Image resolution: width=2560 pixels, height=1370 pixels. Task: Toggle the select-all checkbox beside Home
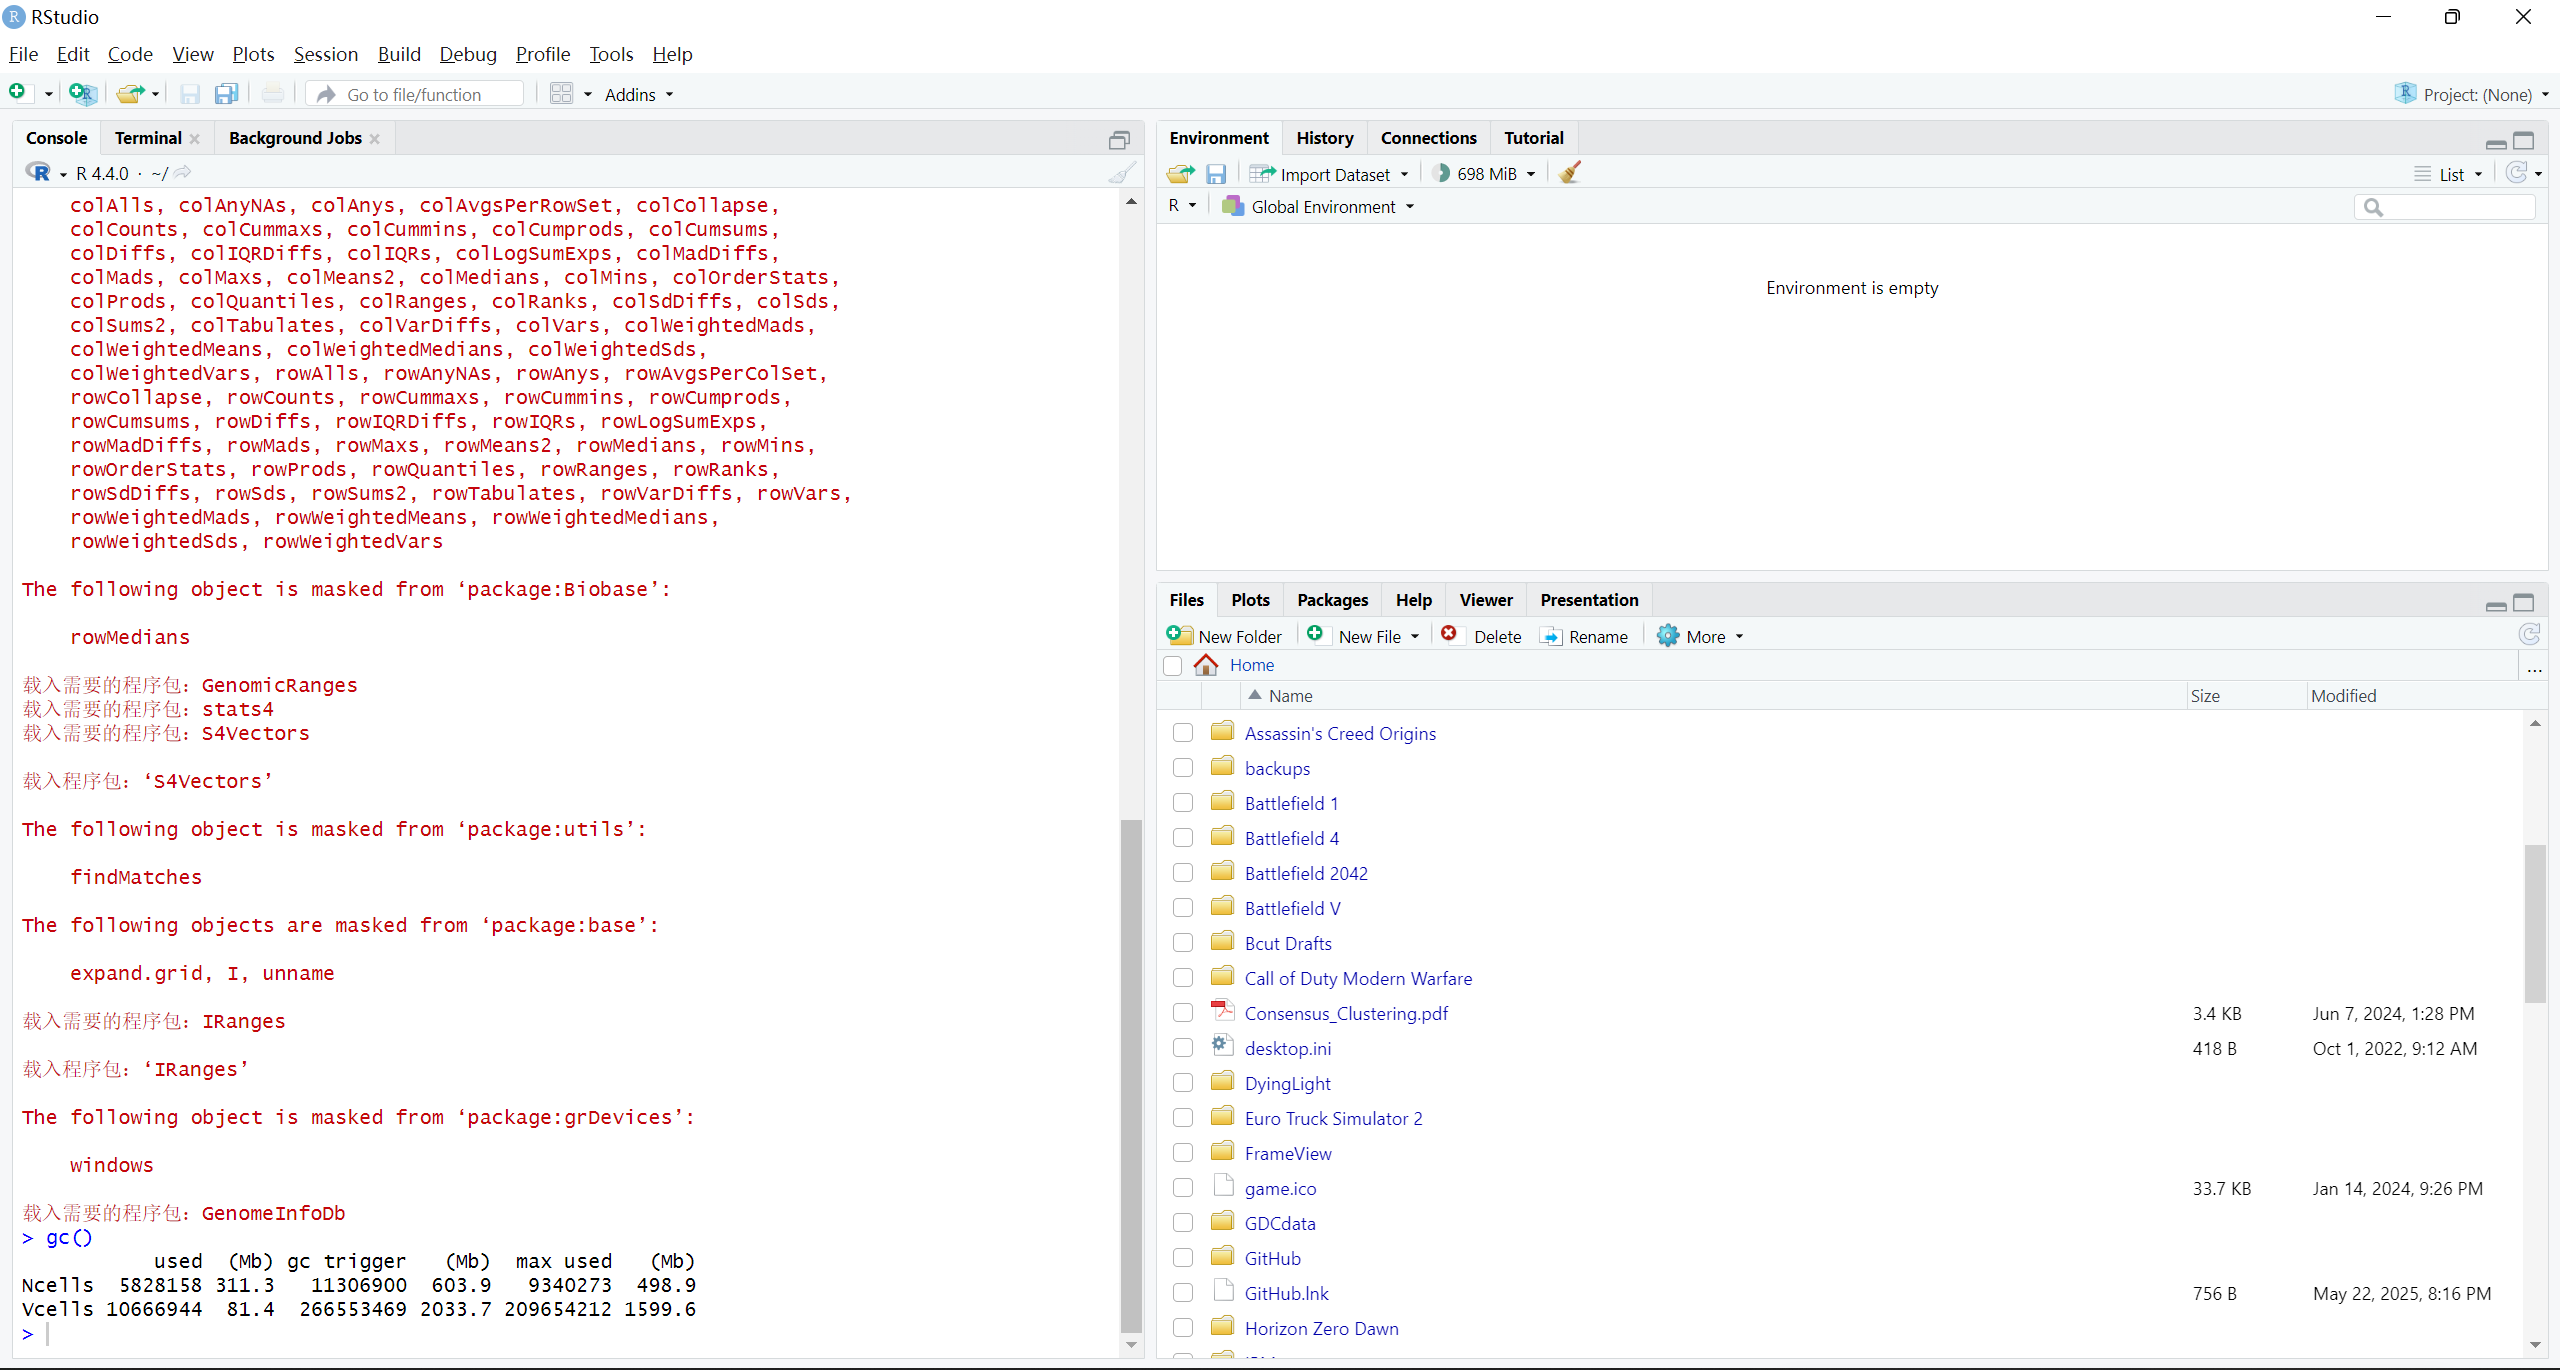click(x=1173, y=666)
